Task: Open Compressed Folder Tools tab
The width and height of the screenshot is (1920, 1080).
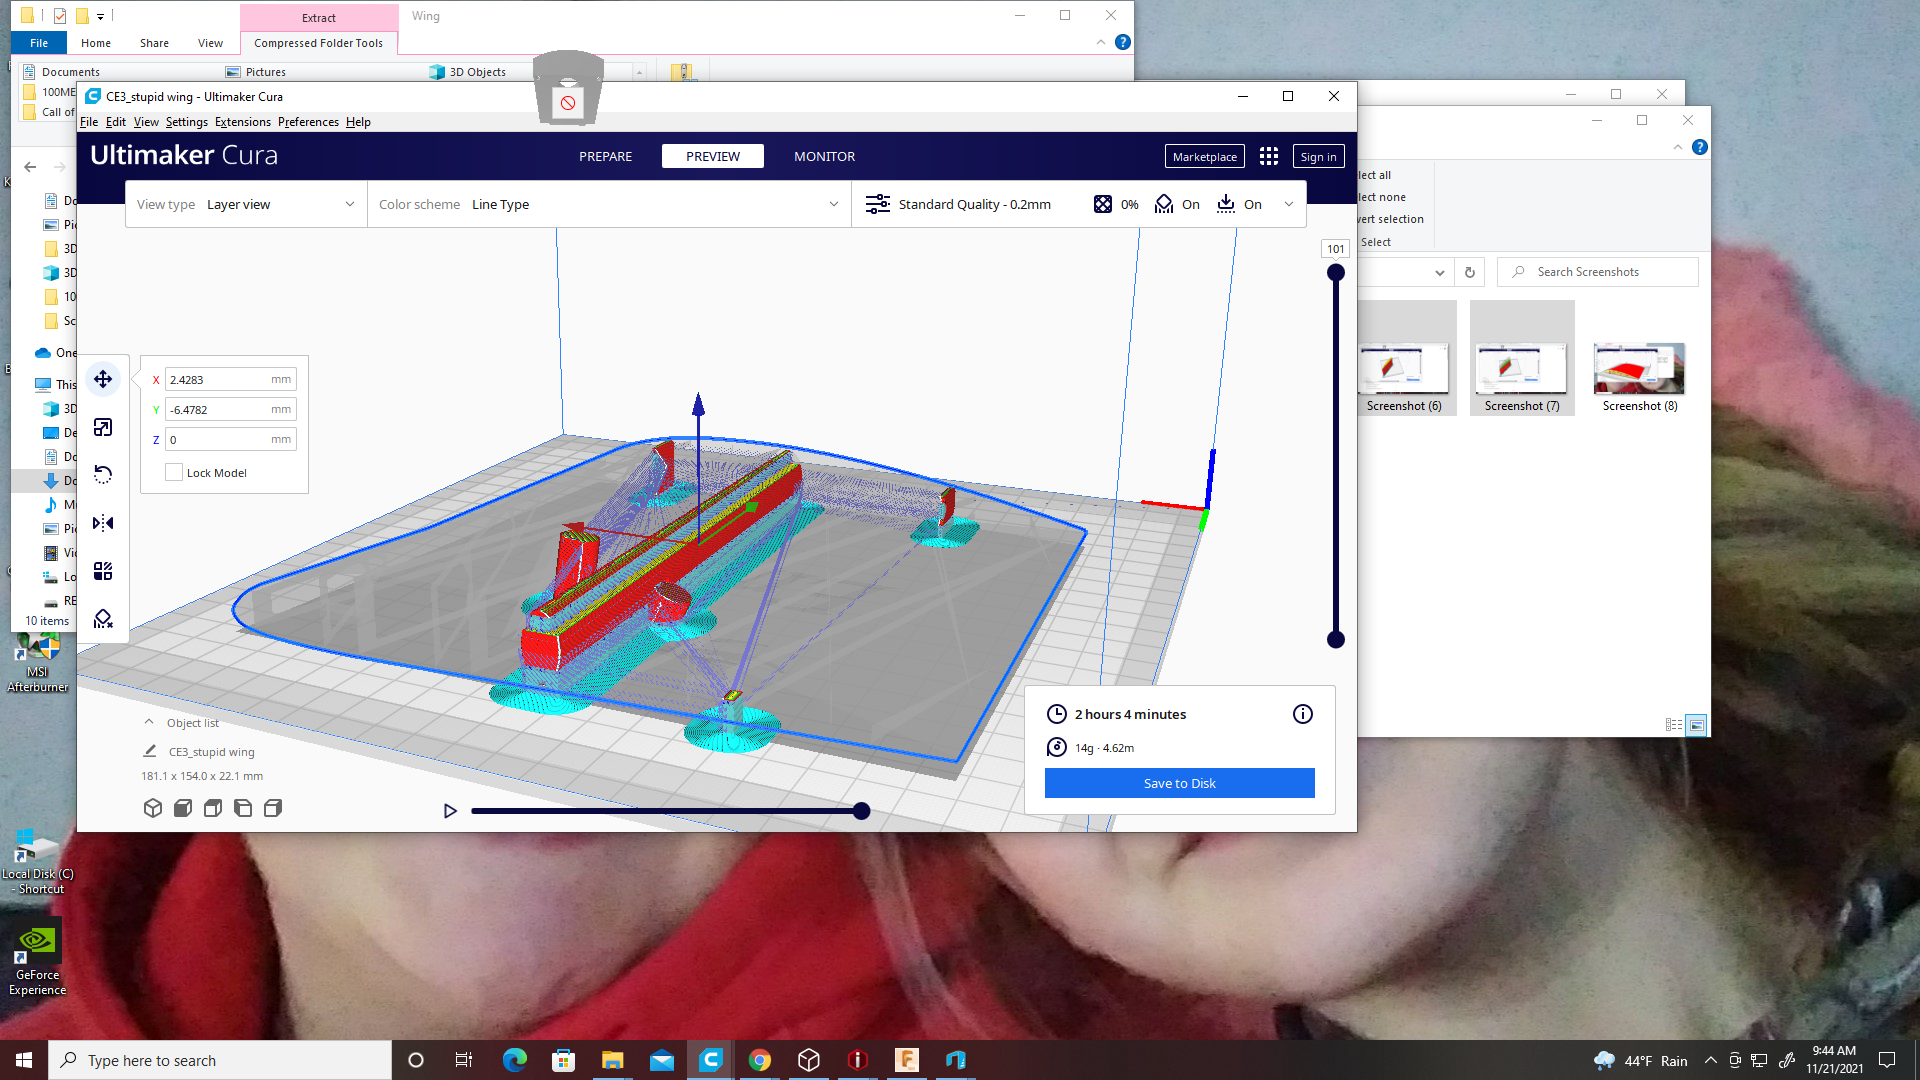Action: (x=318, y=43)
